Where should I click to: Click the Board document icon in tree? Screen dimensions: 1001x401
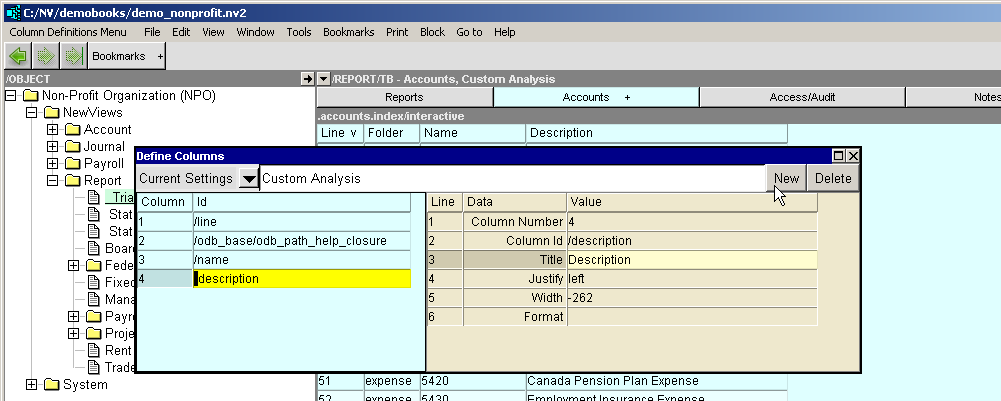(x=94, y=248)
